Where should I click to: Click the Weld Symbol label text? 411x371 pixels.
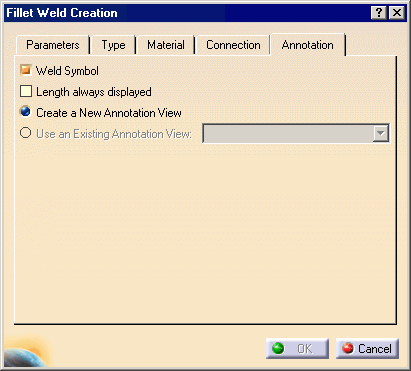point(67,71)
